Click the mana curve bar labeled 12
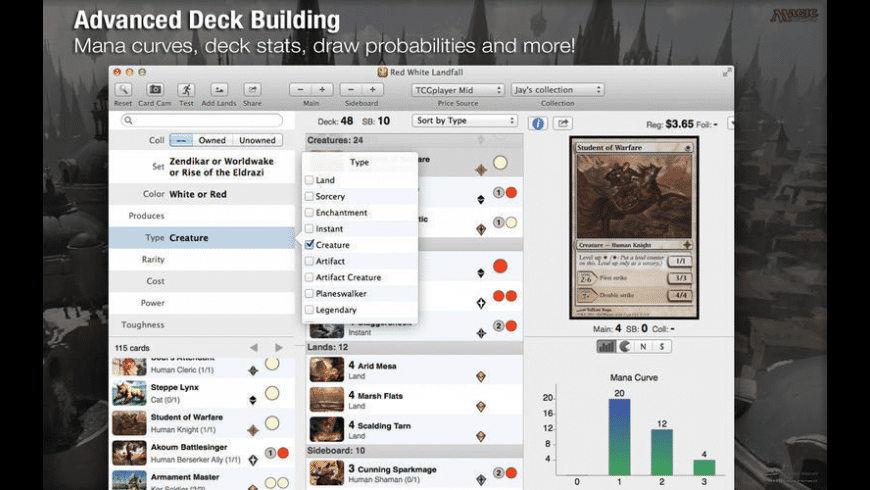870x490 pixels. (x=661, y=452)
